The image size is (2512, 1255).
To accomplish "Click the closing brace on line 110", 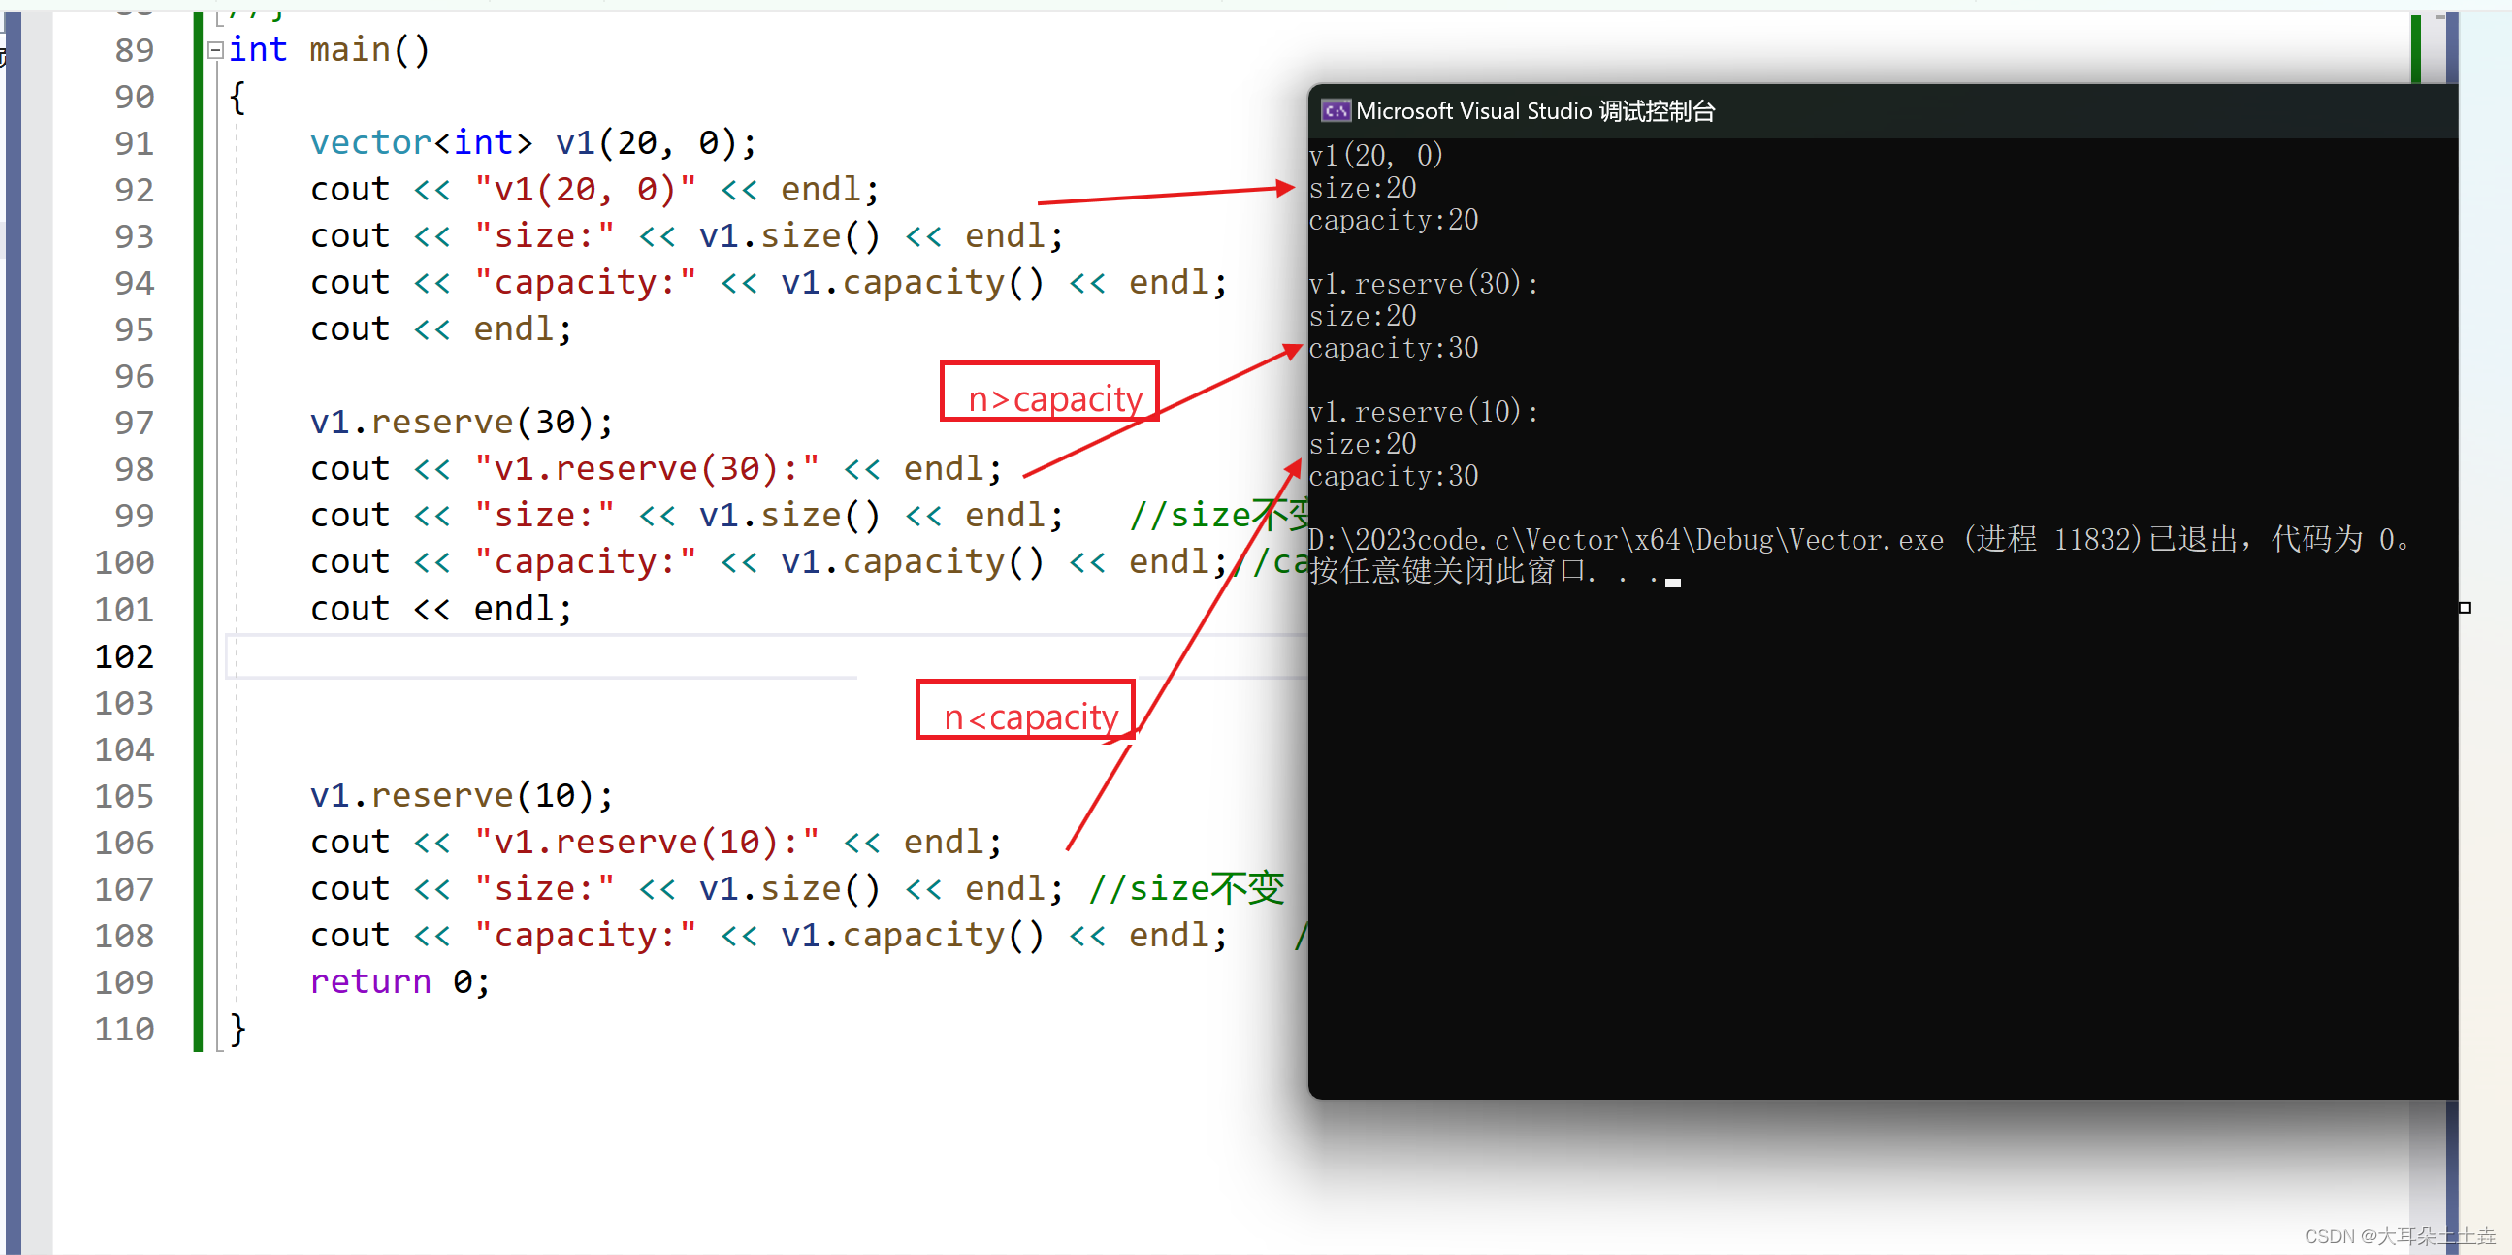I will point(238,1029).
